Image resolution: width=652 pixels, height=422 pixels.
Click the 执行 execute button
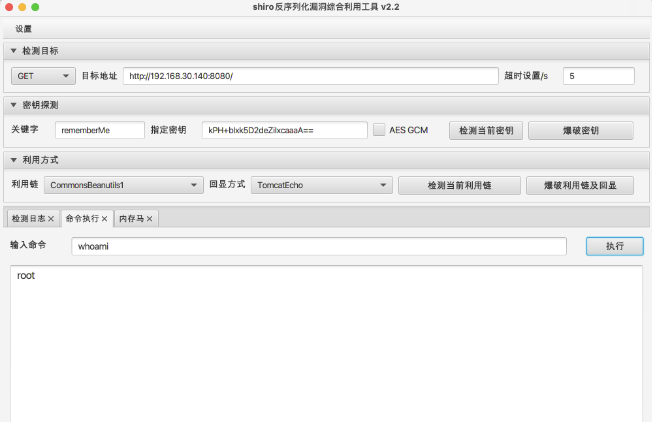point(615,246)
